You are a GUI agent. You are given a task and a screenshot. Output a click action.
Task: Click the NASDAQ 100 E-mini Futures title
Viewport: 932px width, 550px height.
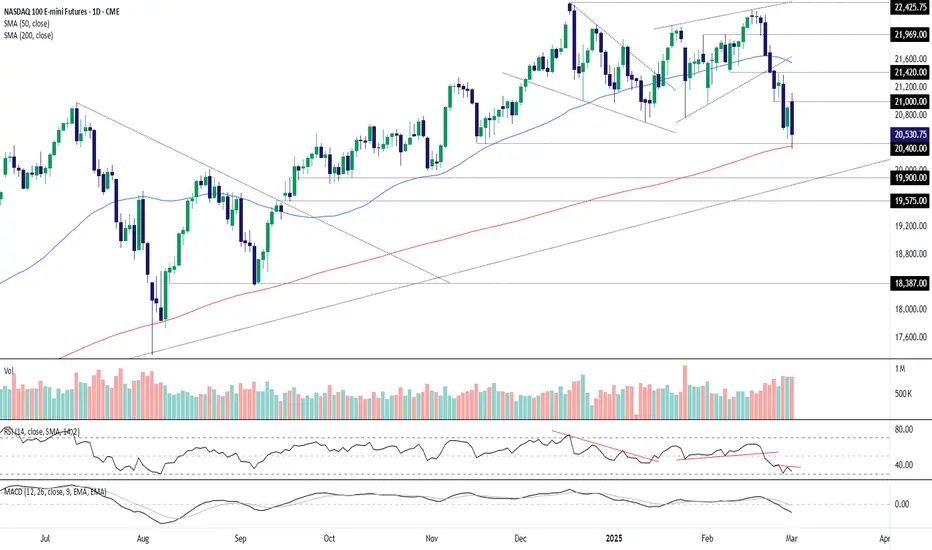tap(62, 11)
